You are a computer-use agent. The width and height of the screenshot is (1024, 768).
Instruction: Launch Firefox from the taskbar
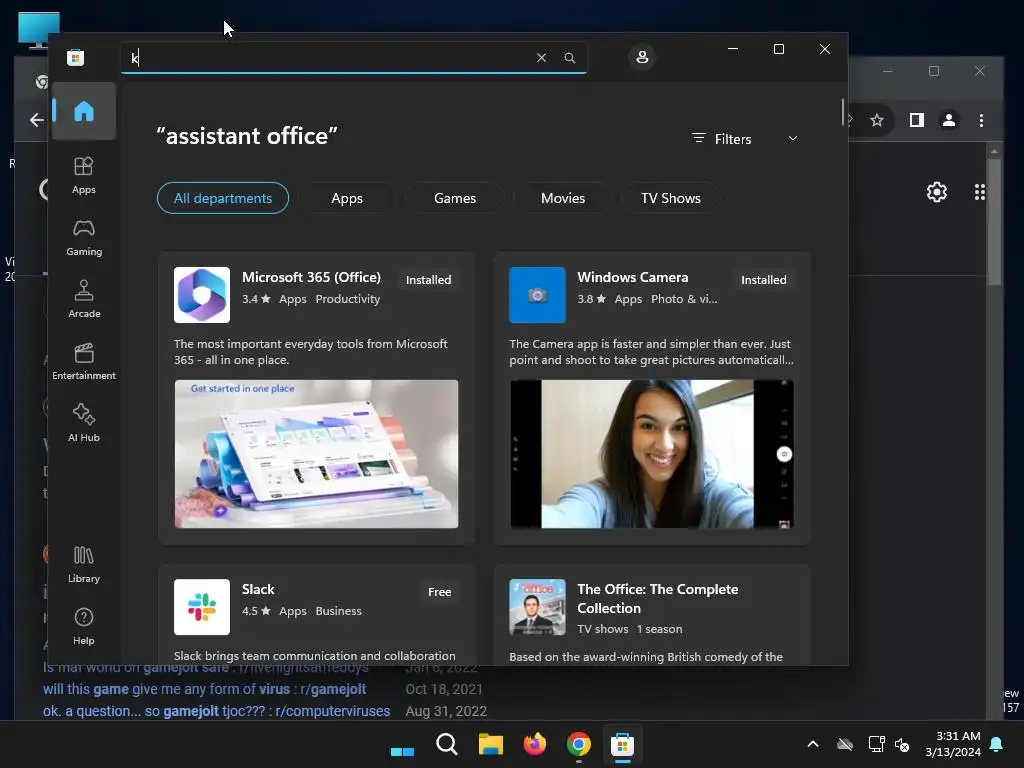535,744
